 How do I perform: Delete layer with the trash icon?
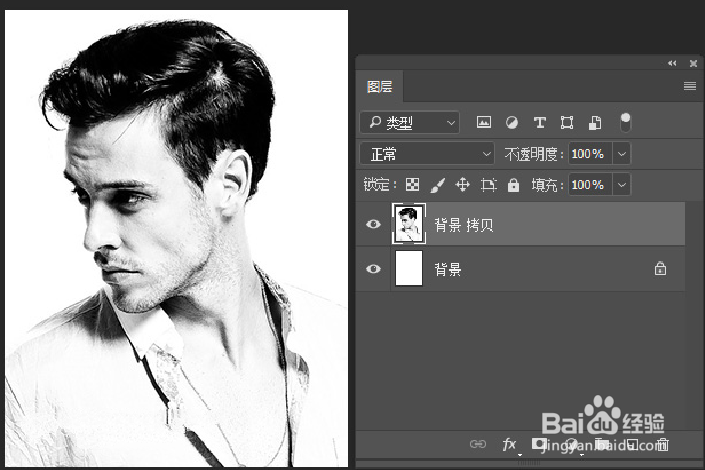(x=663, y=444)
